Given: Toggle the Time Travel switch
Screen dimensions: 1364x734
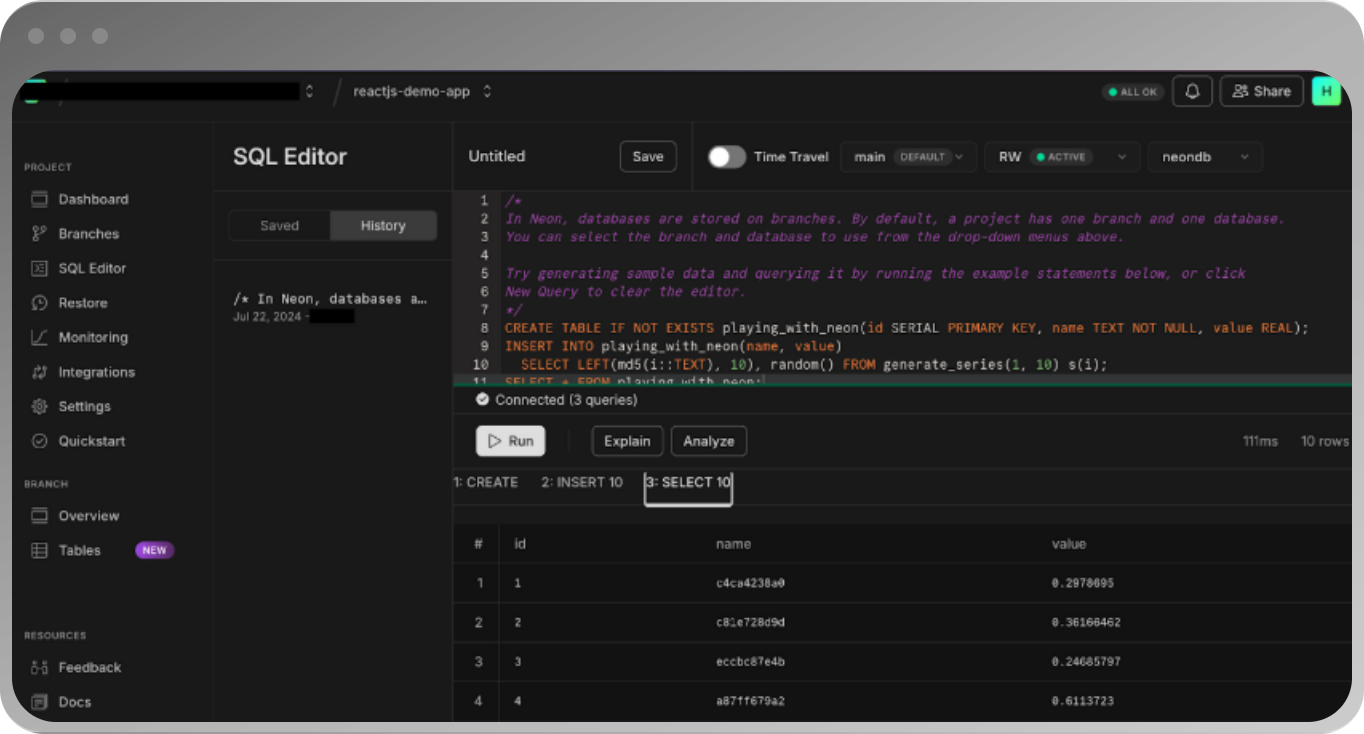Looking at the screenshot, I should (727, 157).
